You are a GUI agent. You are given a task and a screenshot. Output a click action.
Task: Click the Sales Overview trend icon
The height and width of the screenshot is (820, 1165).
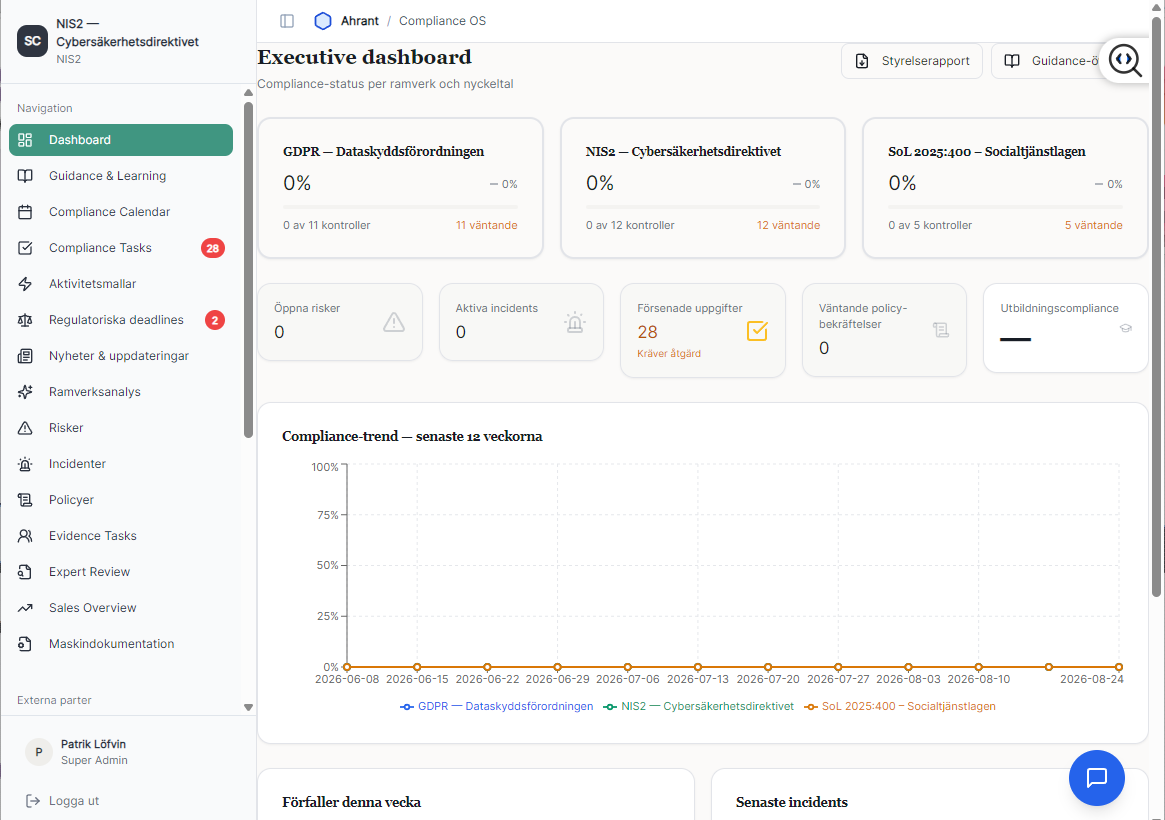pyautogui.click(x=25, y=608)
